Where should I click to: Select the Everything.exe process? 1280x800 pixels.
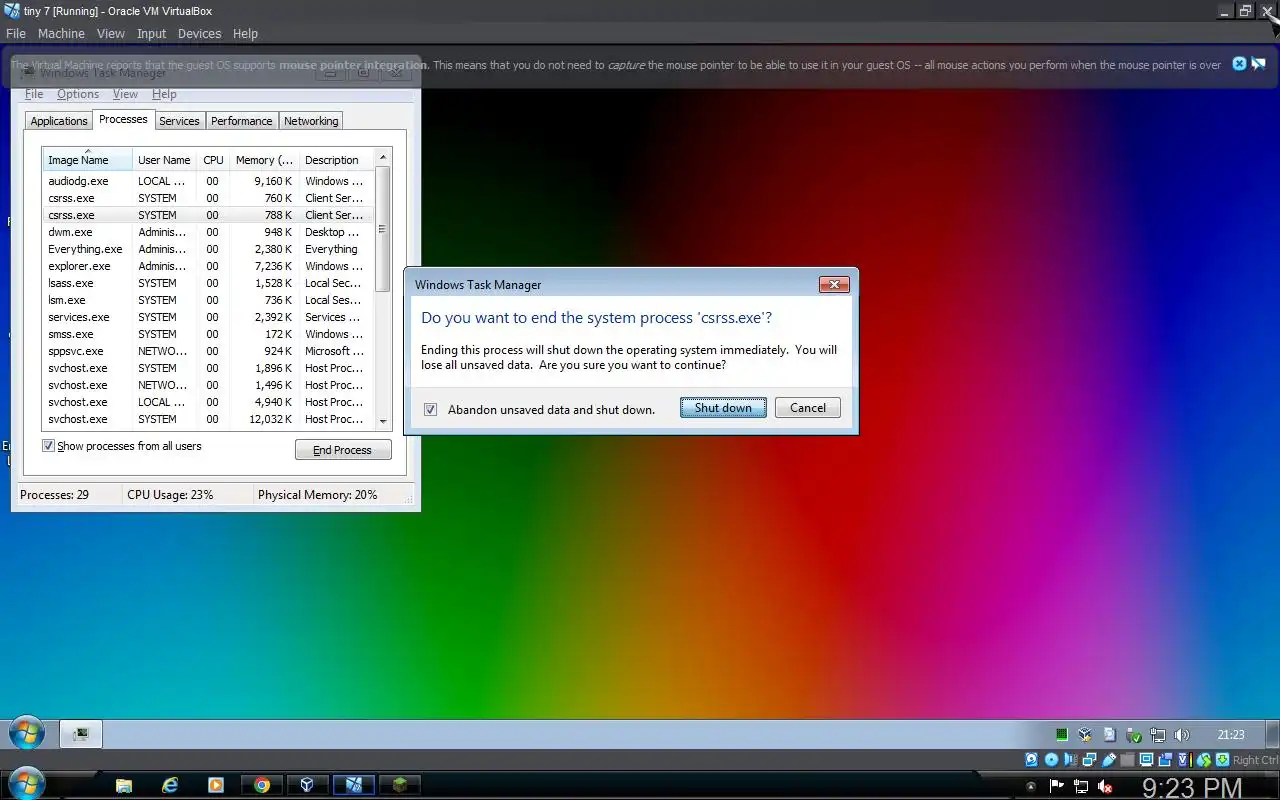coord(207,249)
